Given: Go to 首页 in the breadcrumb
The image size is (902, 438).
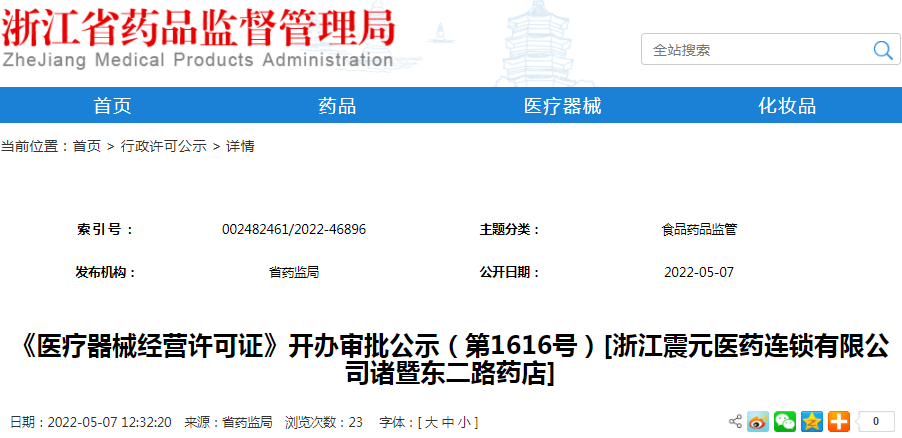Looking at the screenshot, I should click(86, 146).
